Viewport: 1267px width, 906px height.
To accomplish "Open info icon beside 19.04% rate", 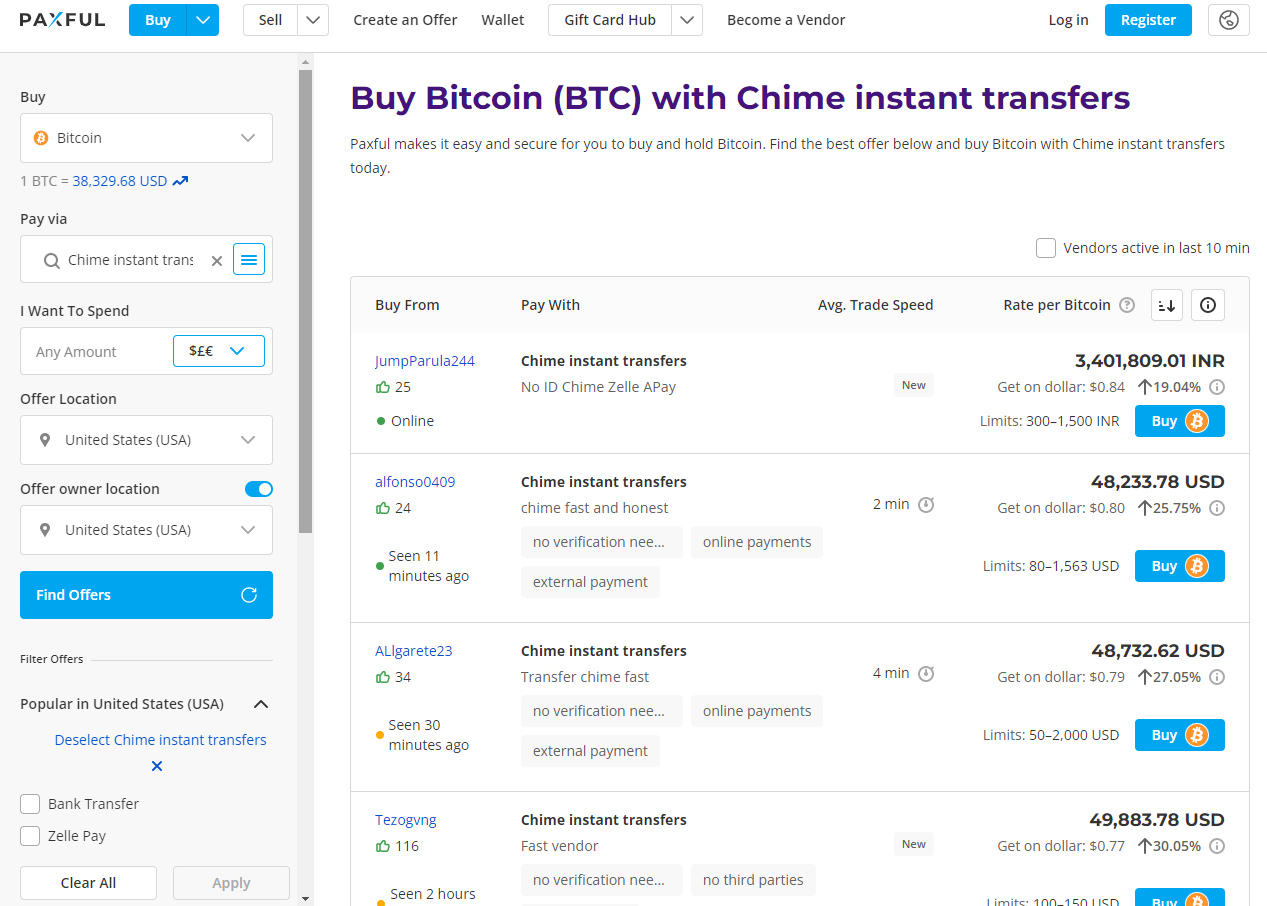I will click(x=1217, y=387).
